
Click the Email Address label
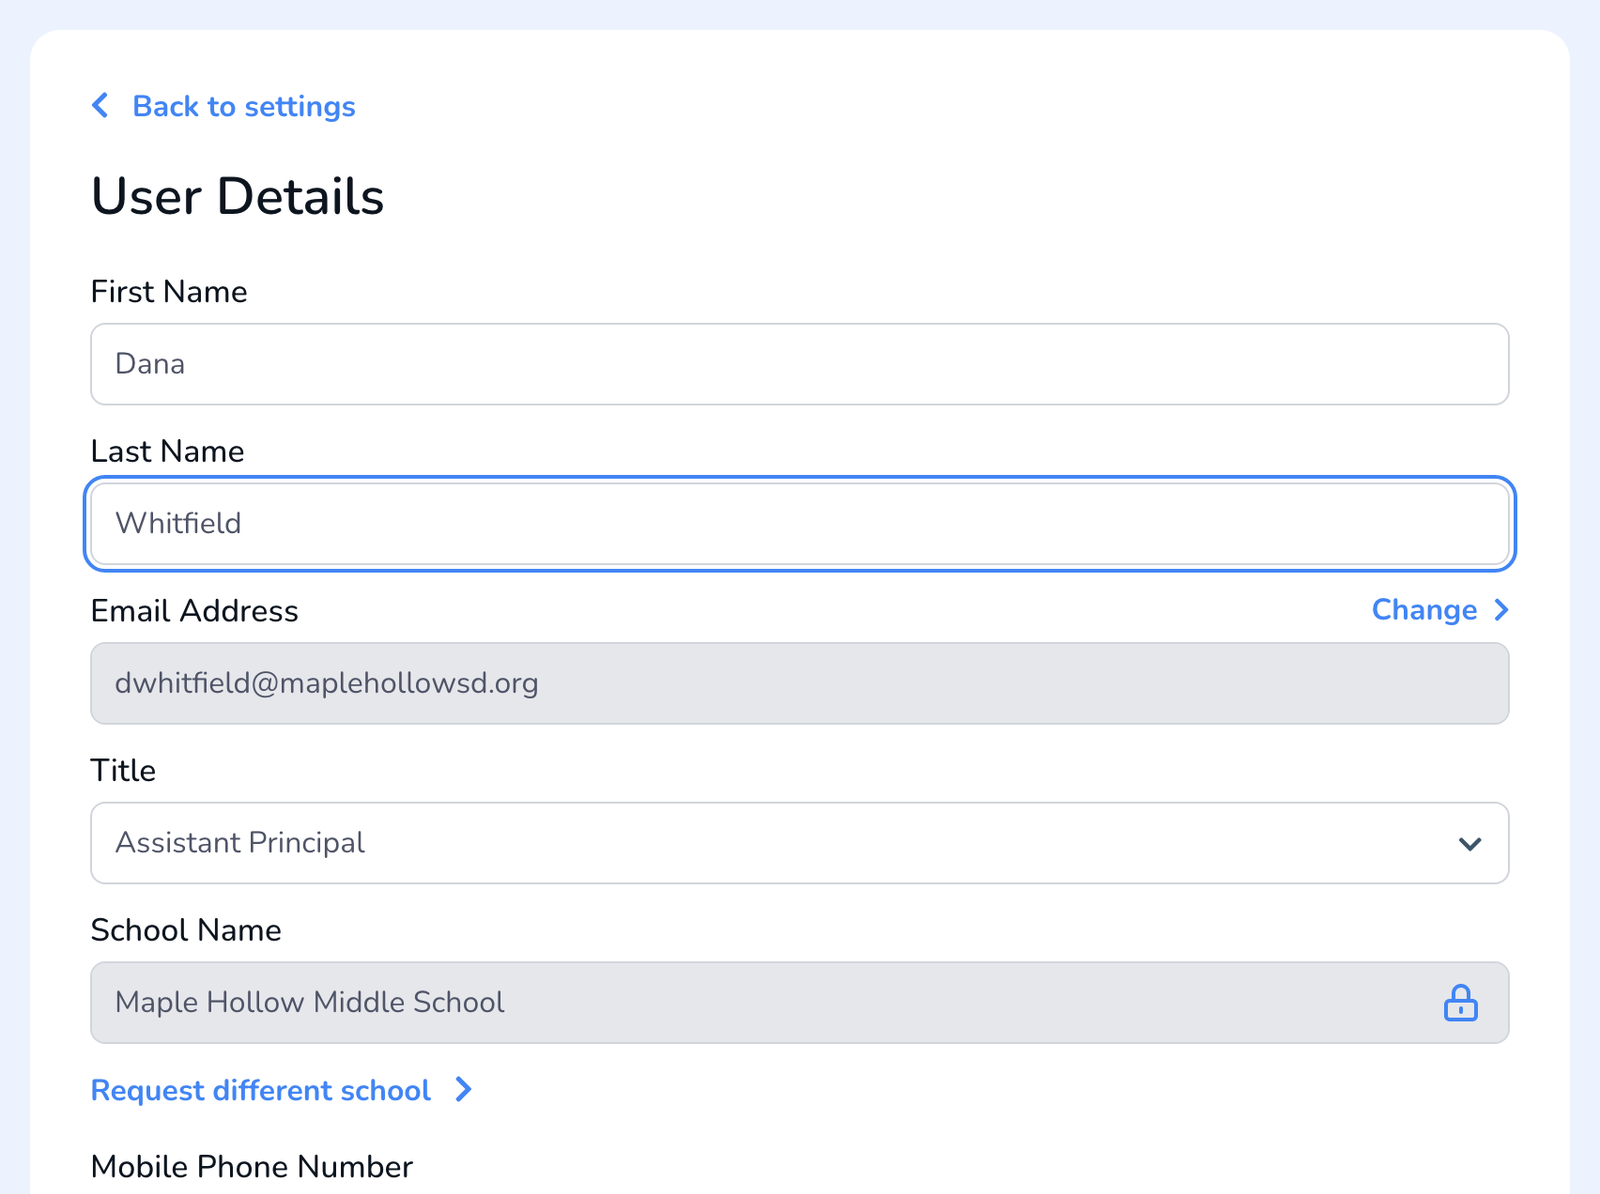pyautogui.click(x=194, y=611)
